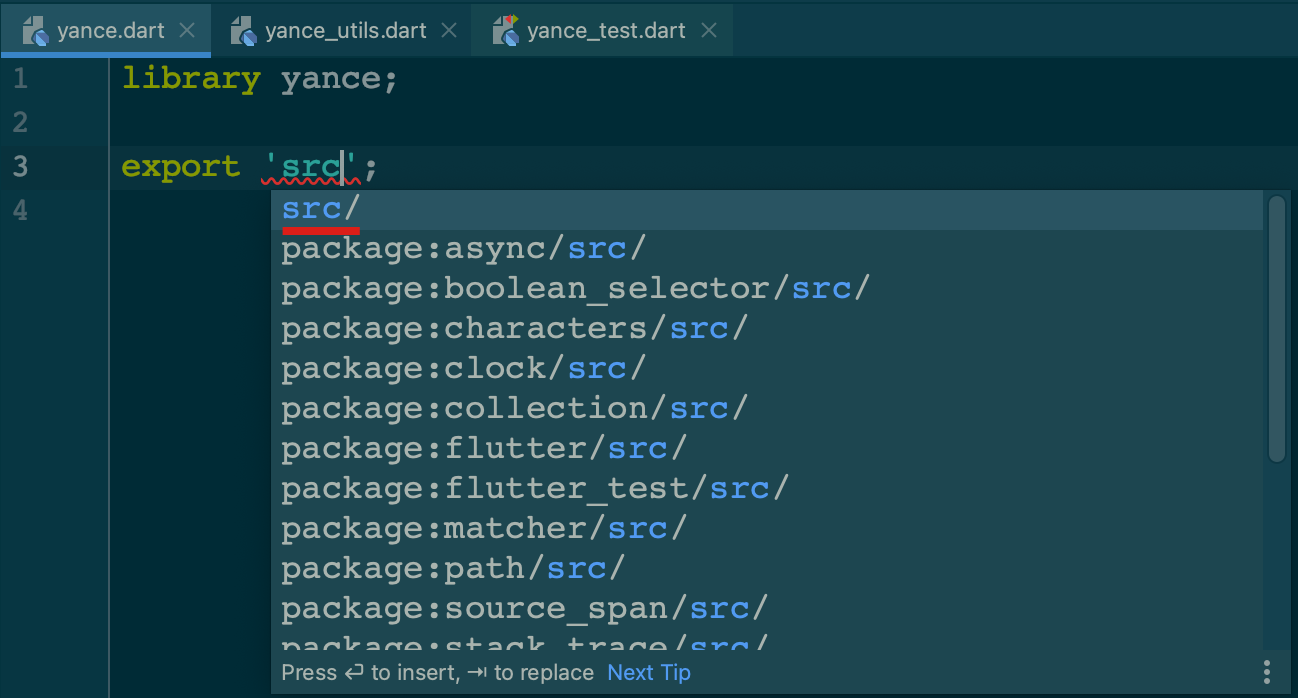This screenshot has width=1298, height=698.
Task: Click the completion list scrollbar thumb
Action: tap(1277, 329)
